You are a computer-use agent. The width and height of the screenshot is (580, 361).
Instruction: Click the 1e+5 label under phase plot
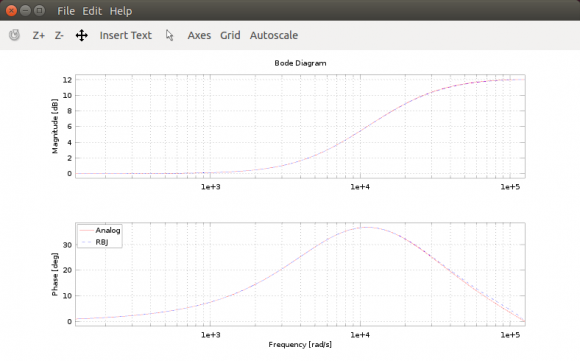point(510,335)
